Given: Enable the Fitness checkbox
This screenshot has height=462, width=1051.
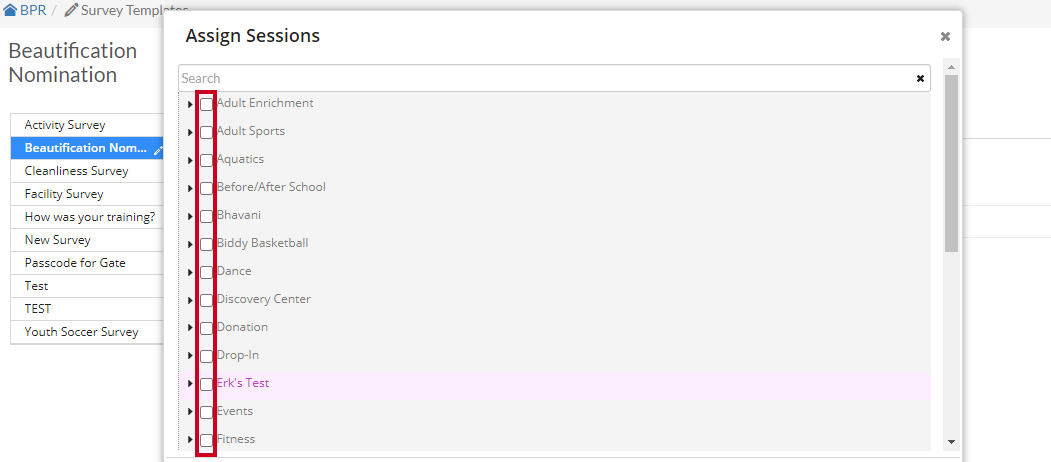Looking at the screenshot, I should 206,440.
